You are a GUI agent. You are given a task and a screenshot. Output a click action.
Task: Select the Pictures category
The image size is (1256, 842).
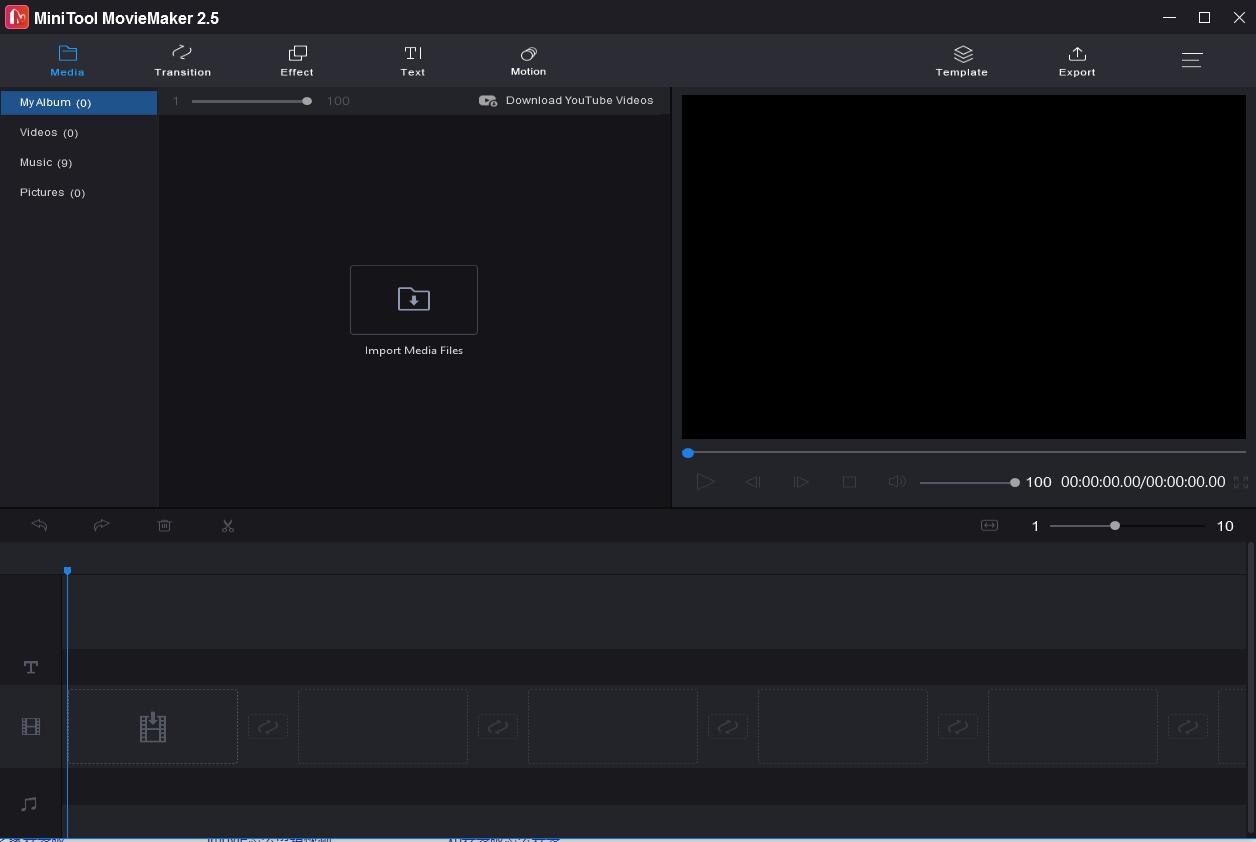coord(79,192)
